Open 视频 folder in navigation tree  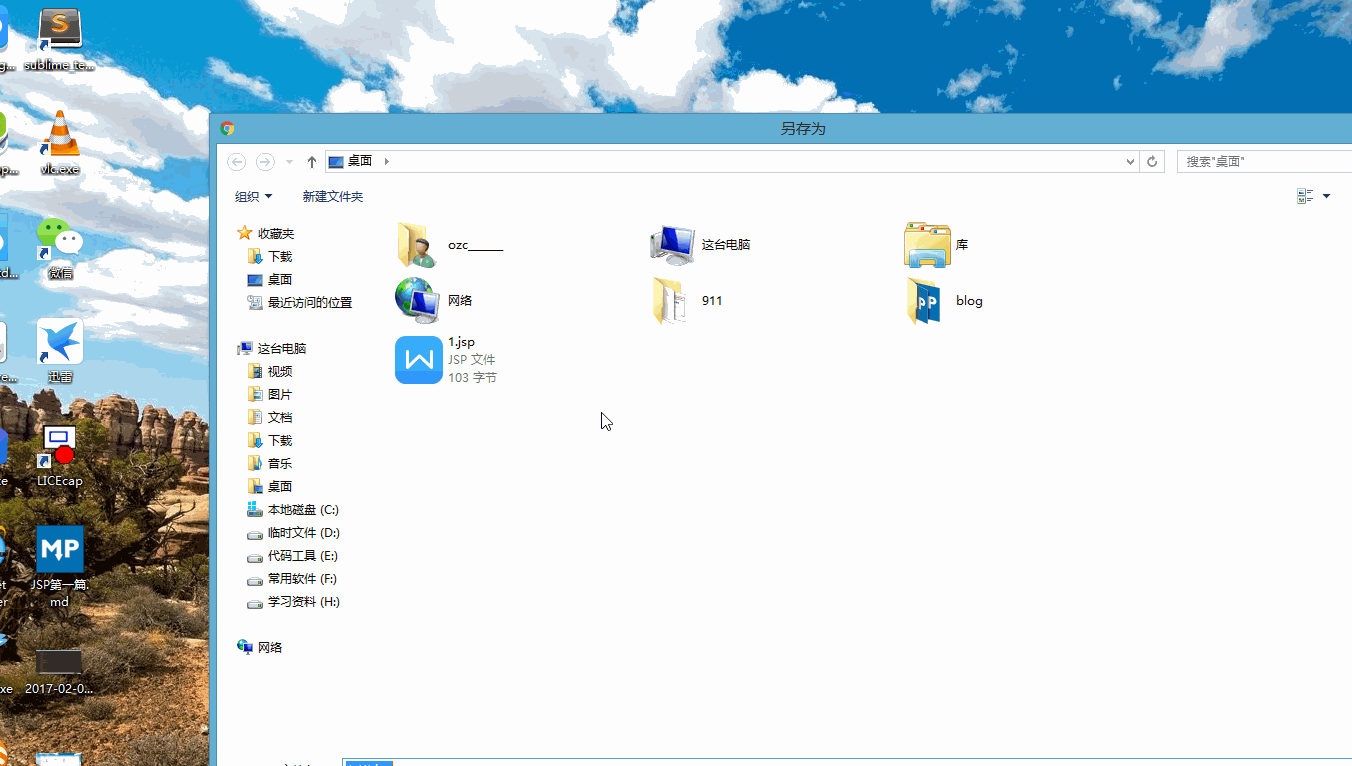point(270,372)
